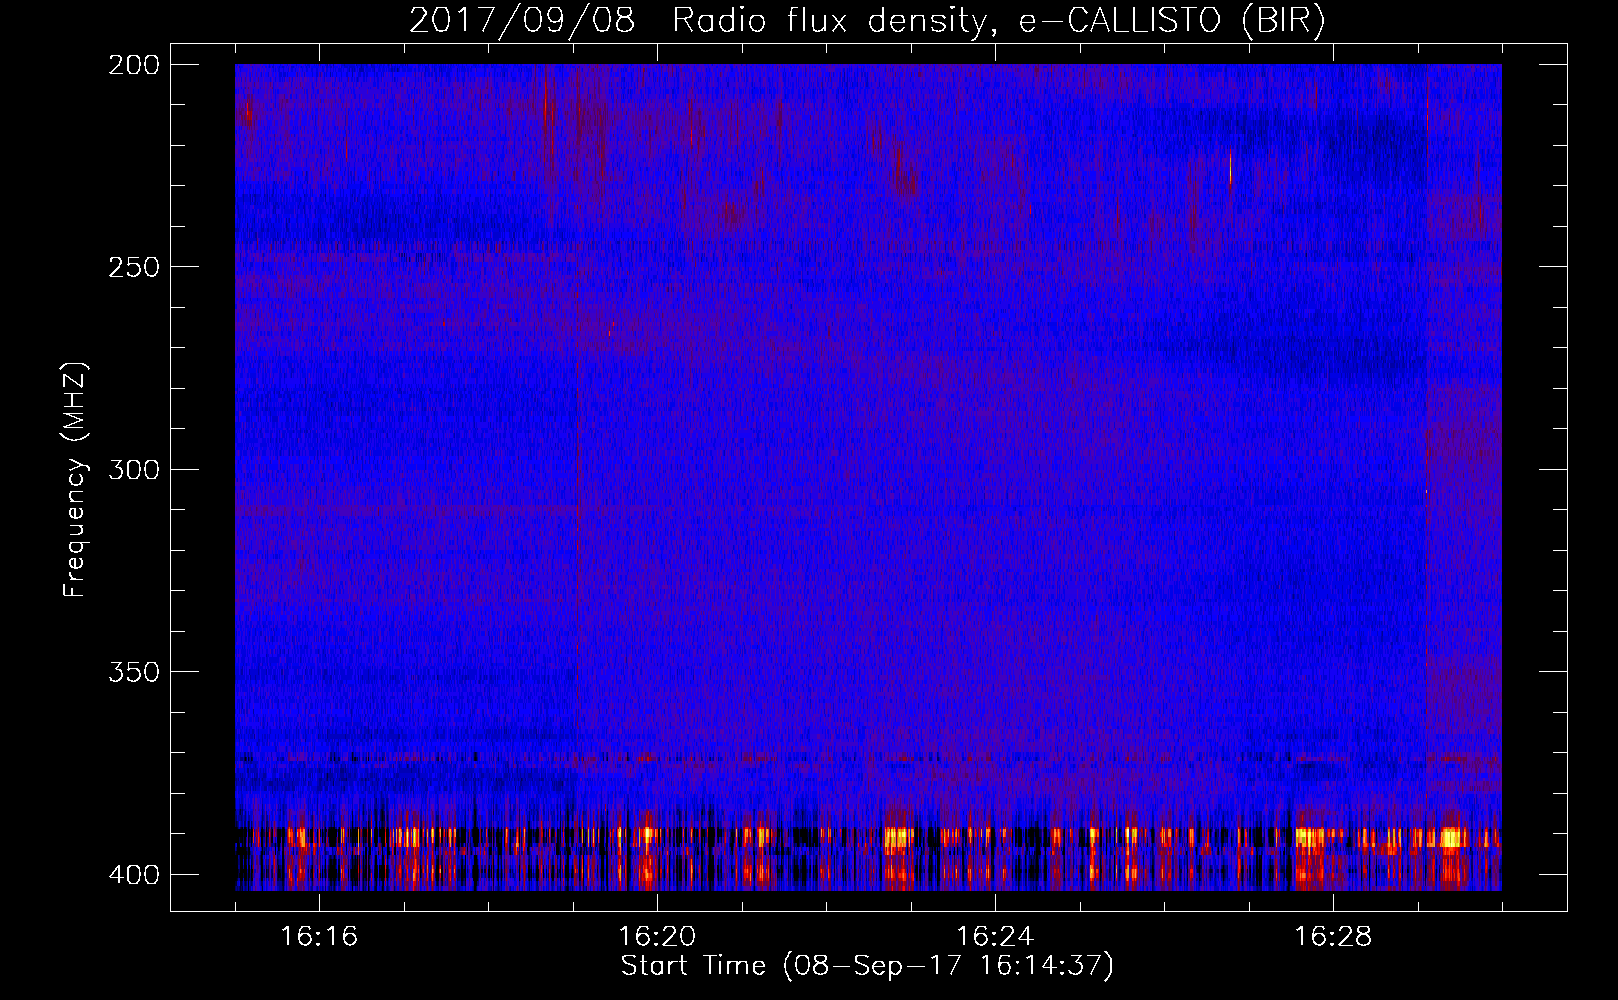
Task: Click the 200 frequency tick label
Action: pos(134,65)
